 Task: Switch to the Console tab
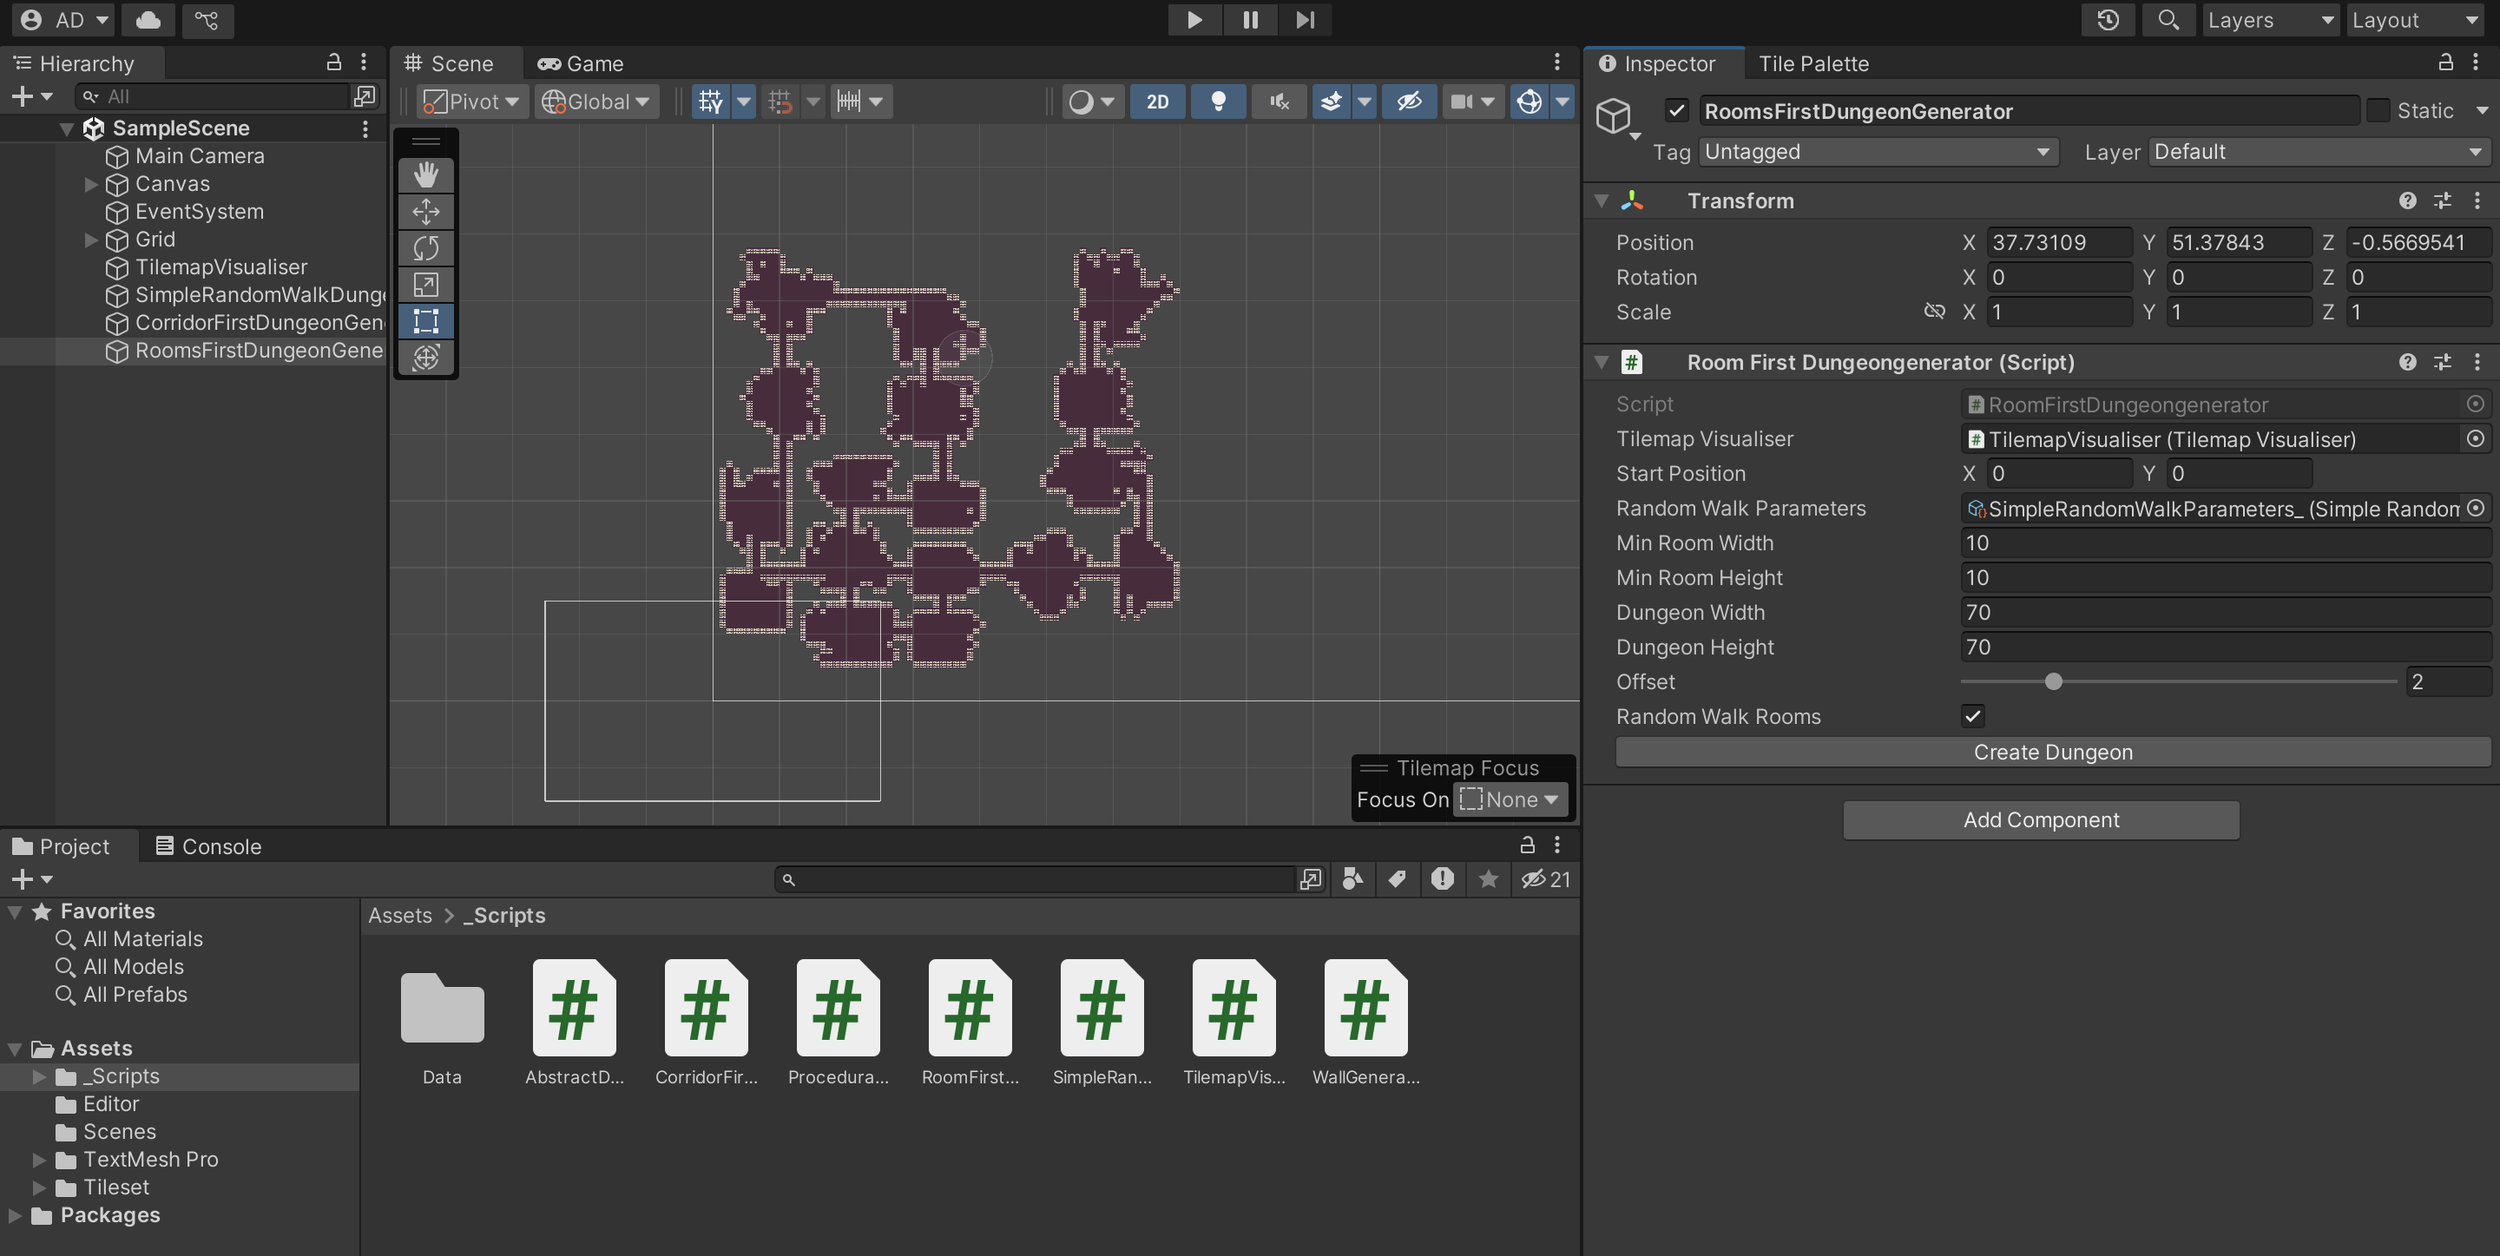click(x=209, y=847)
